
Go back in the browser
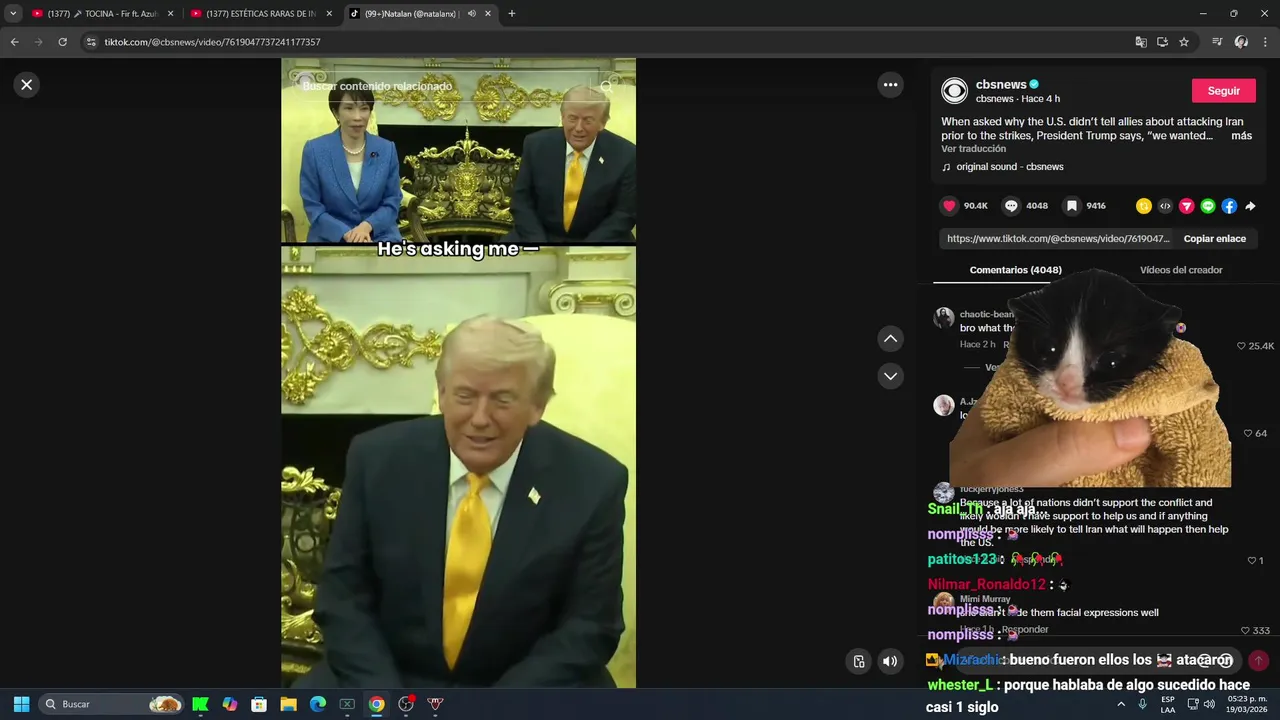pyautogui.click(x=14, y=42)
